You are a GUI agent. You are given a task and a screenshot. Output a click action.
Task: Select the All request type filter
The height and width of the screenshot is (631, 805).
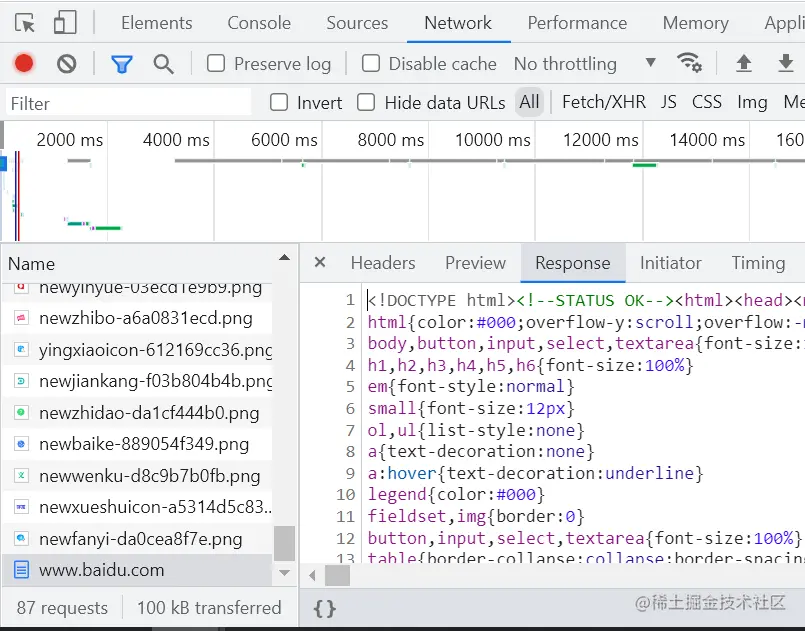529,102
